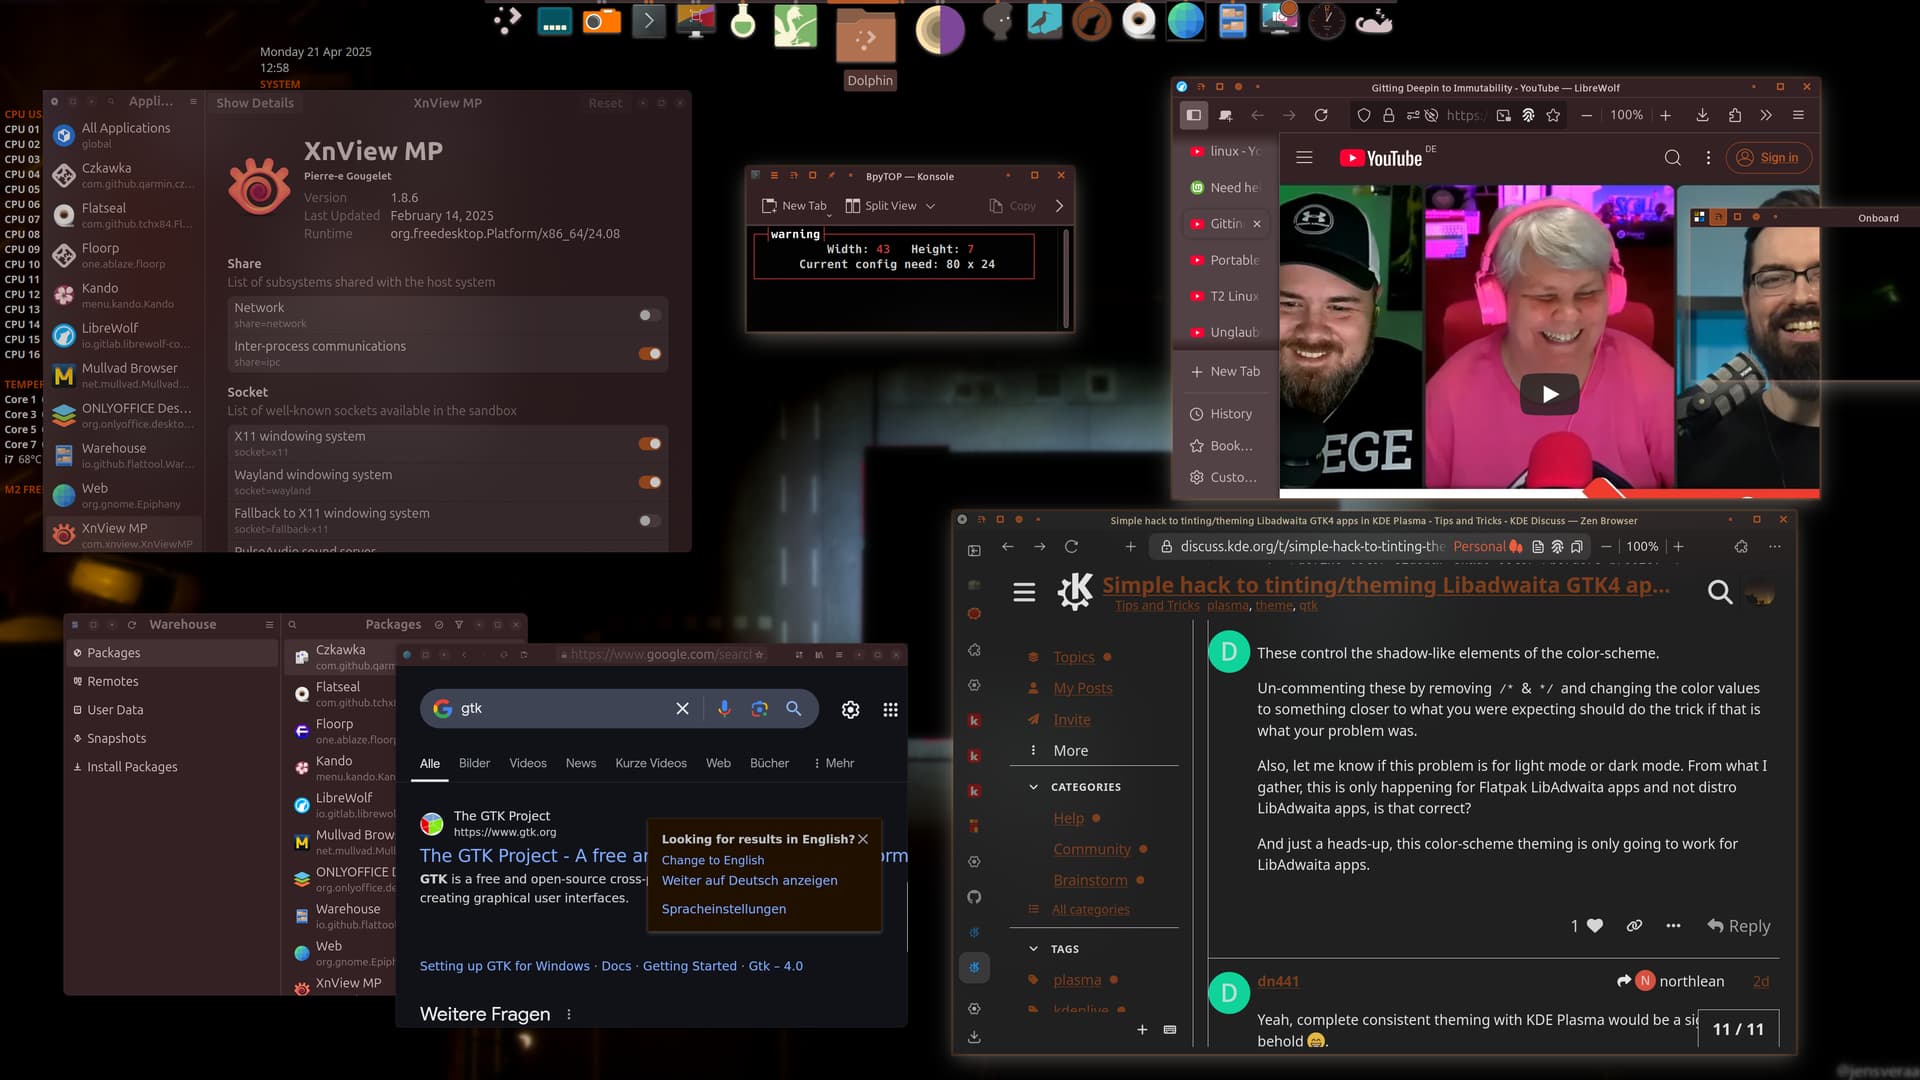Show more Konsole toolbar items chevron
Viewport: 1920px width, 1080px height.
[x=1059, y=206]
